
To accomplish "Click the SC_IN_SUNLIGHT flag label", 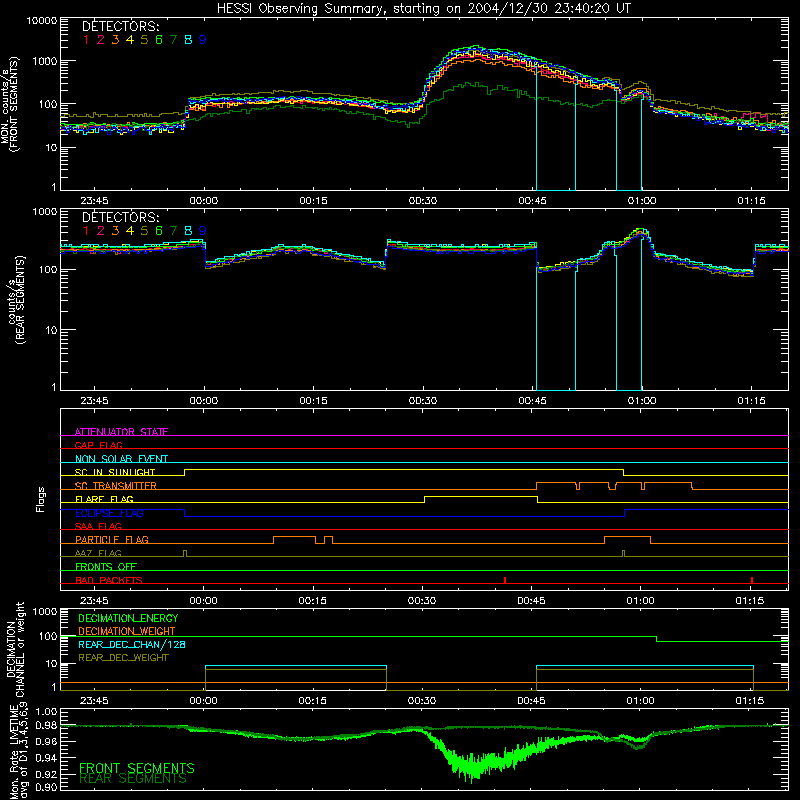I will (115, 472).
